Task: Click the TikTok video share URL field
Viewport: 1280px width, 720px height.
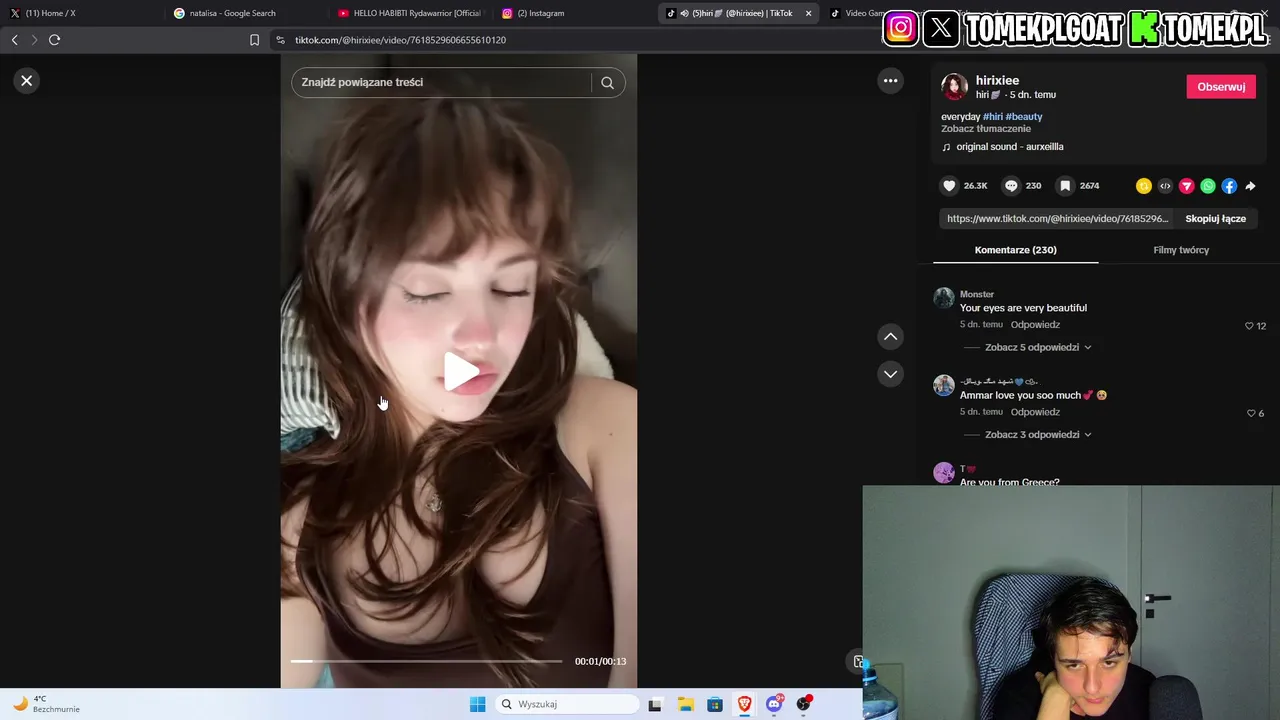Action: (x=1057, y=219)
